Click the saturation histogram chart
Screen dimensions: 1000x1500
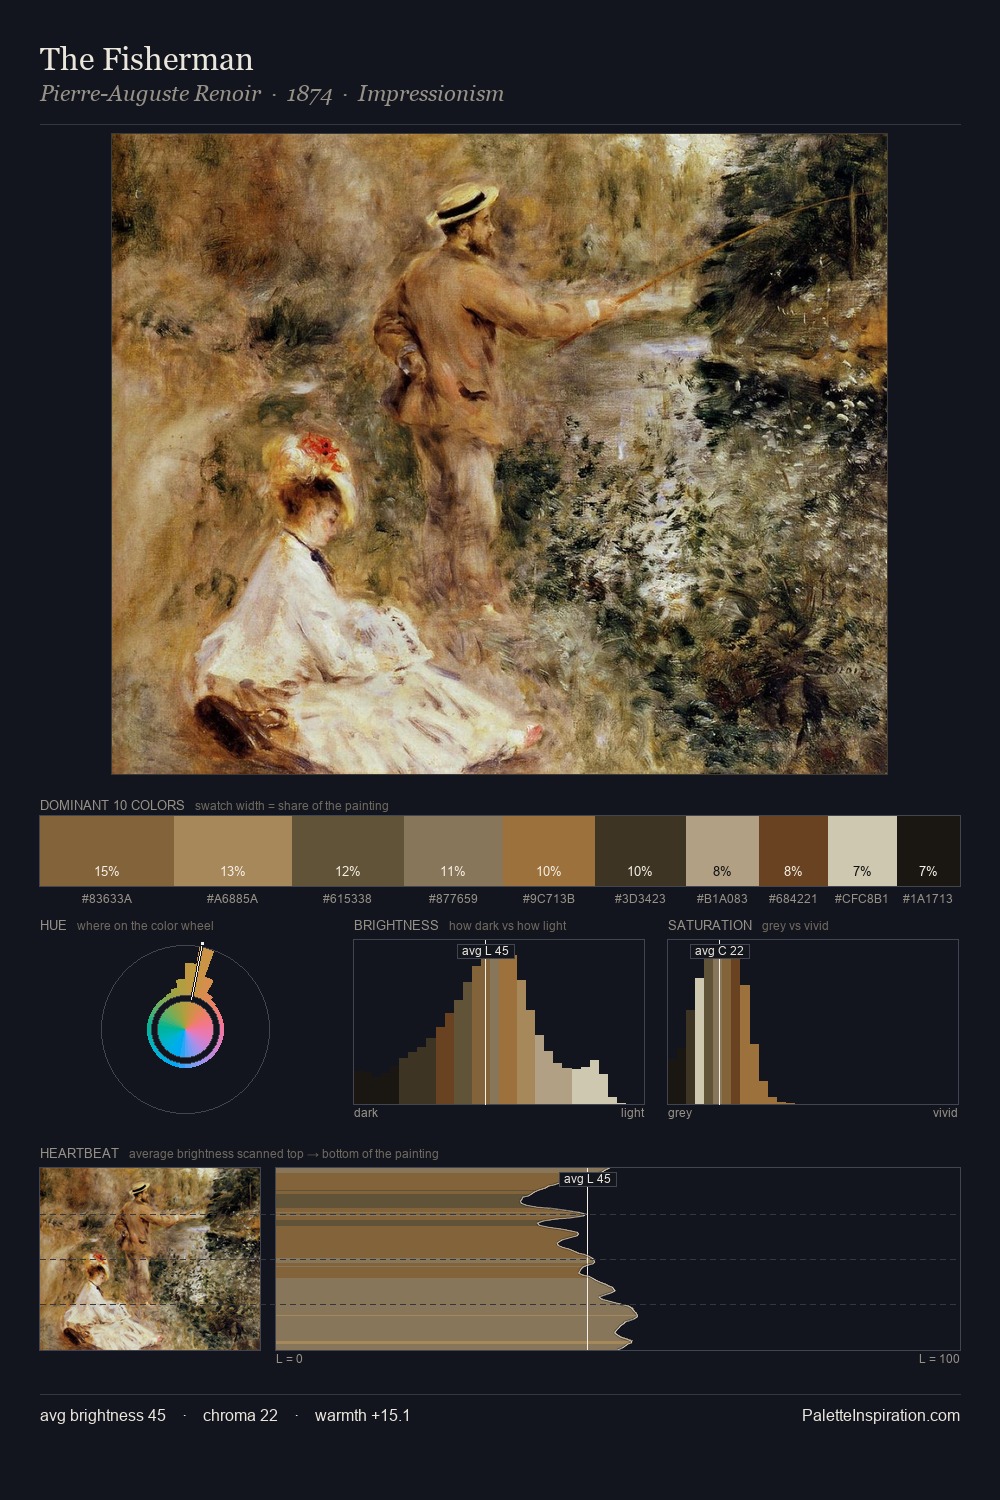tap(813, 1022)
